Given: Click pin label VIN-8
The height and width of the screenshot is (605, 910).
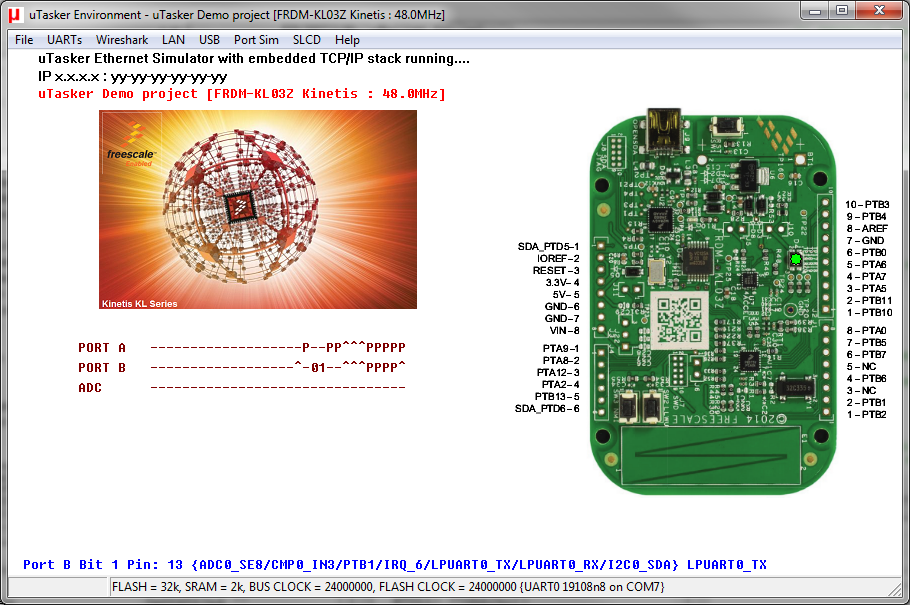Looking at the screenshot, I should pyautogui.click(x=564, y=330).
